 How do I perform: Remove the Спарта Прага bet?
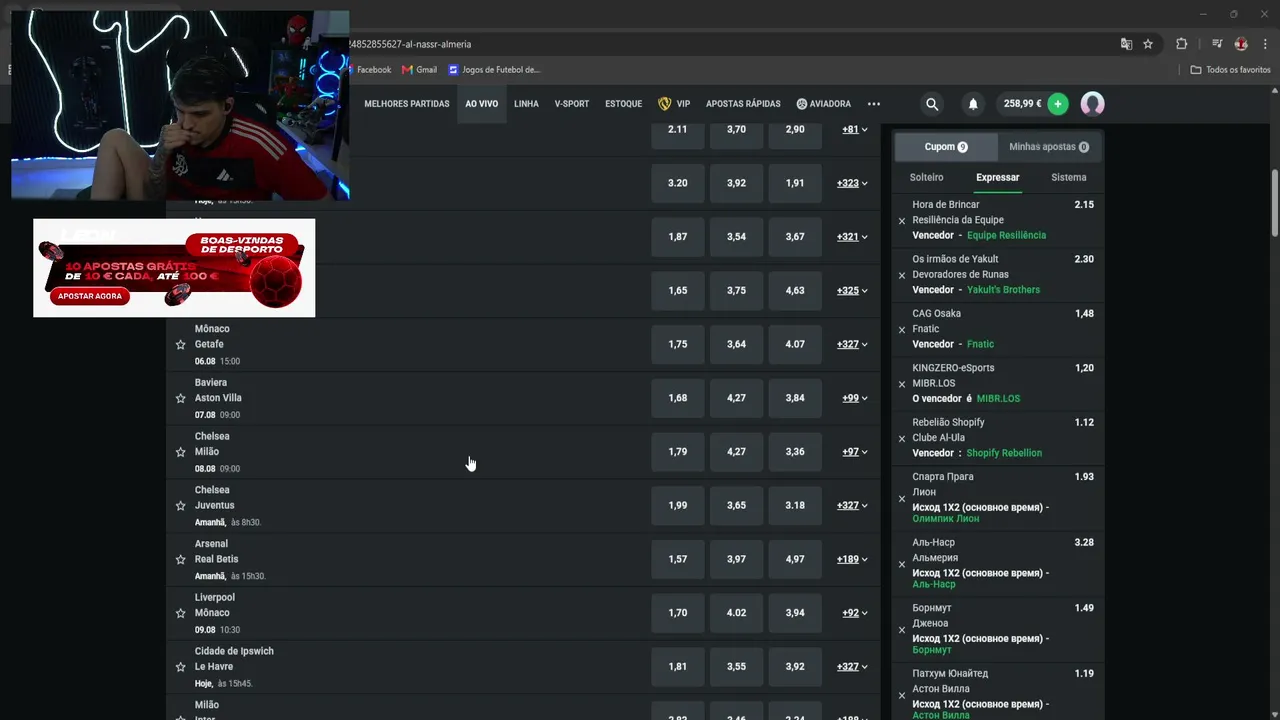[902, 499]
